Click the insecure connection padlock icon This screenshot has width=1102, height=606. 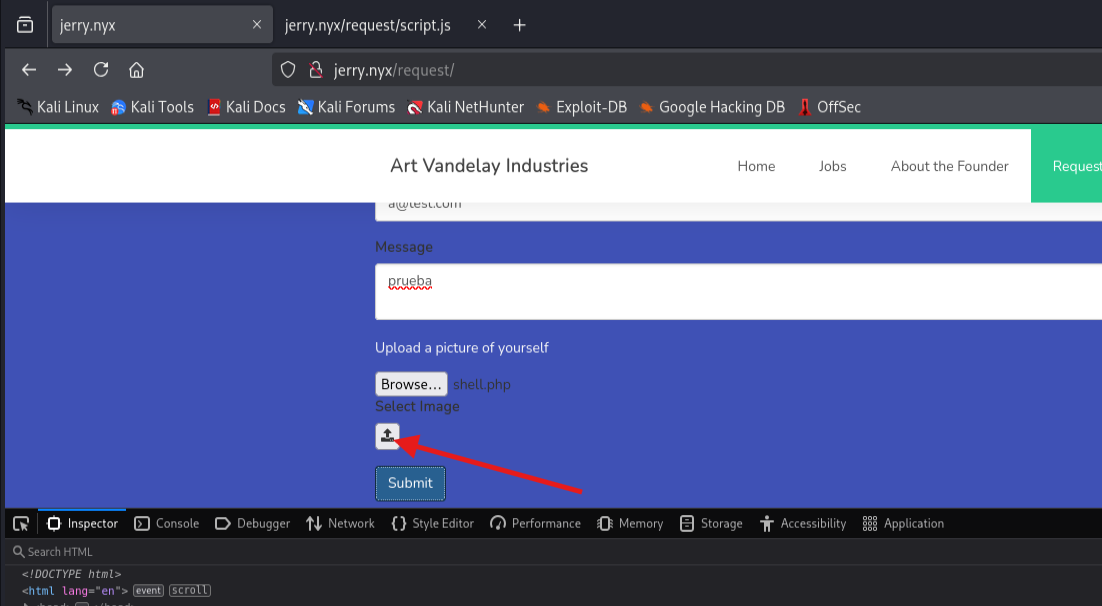pyautogui.click(x=315, y=69)
